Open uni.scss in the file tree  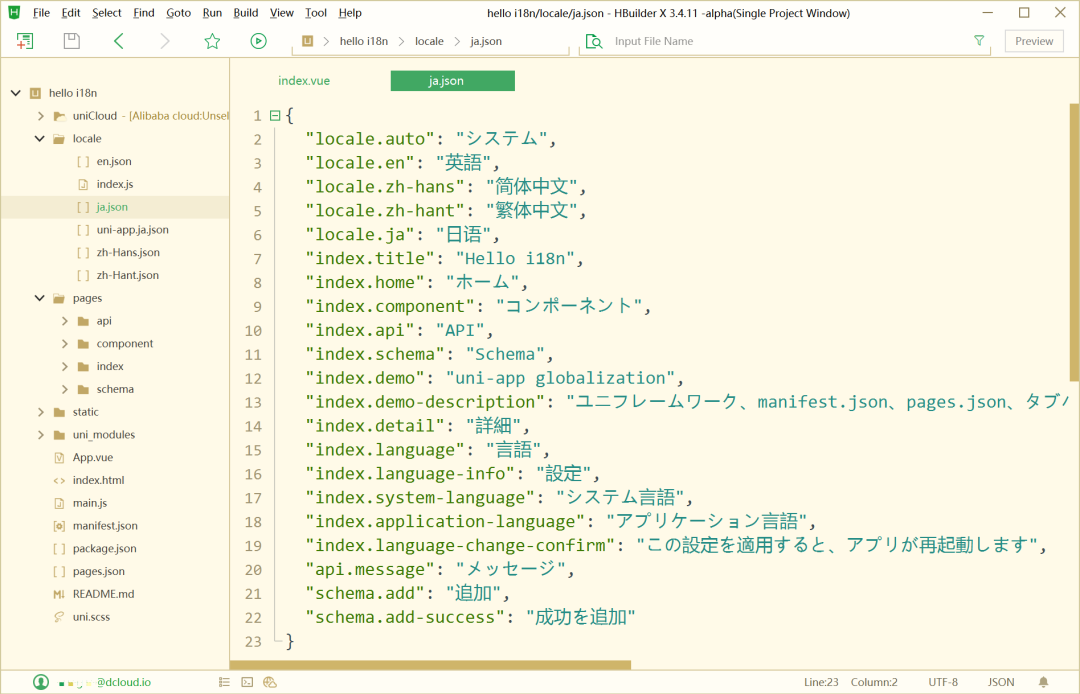[x=92, y=616]
